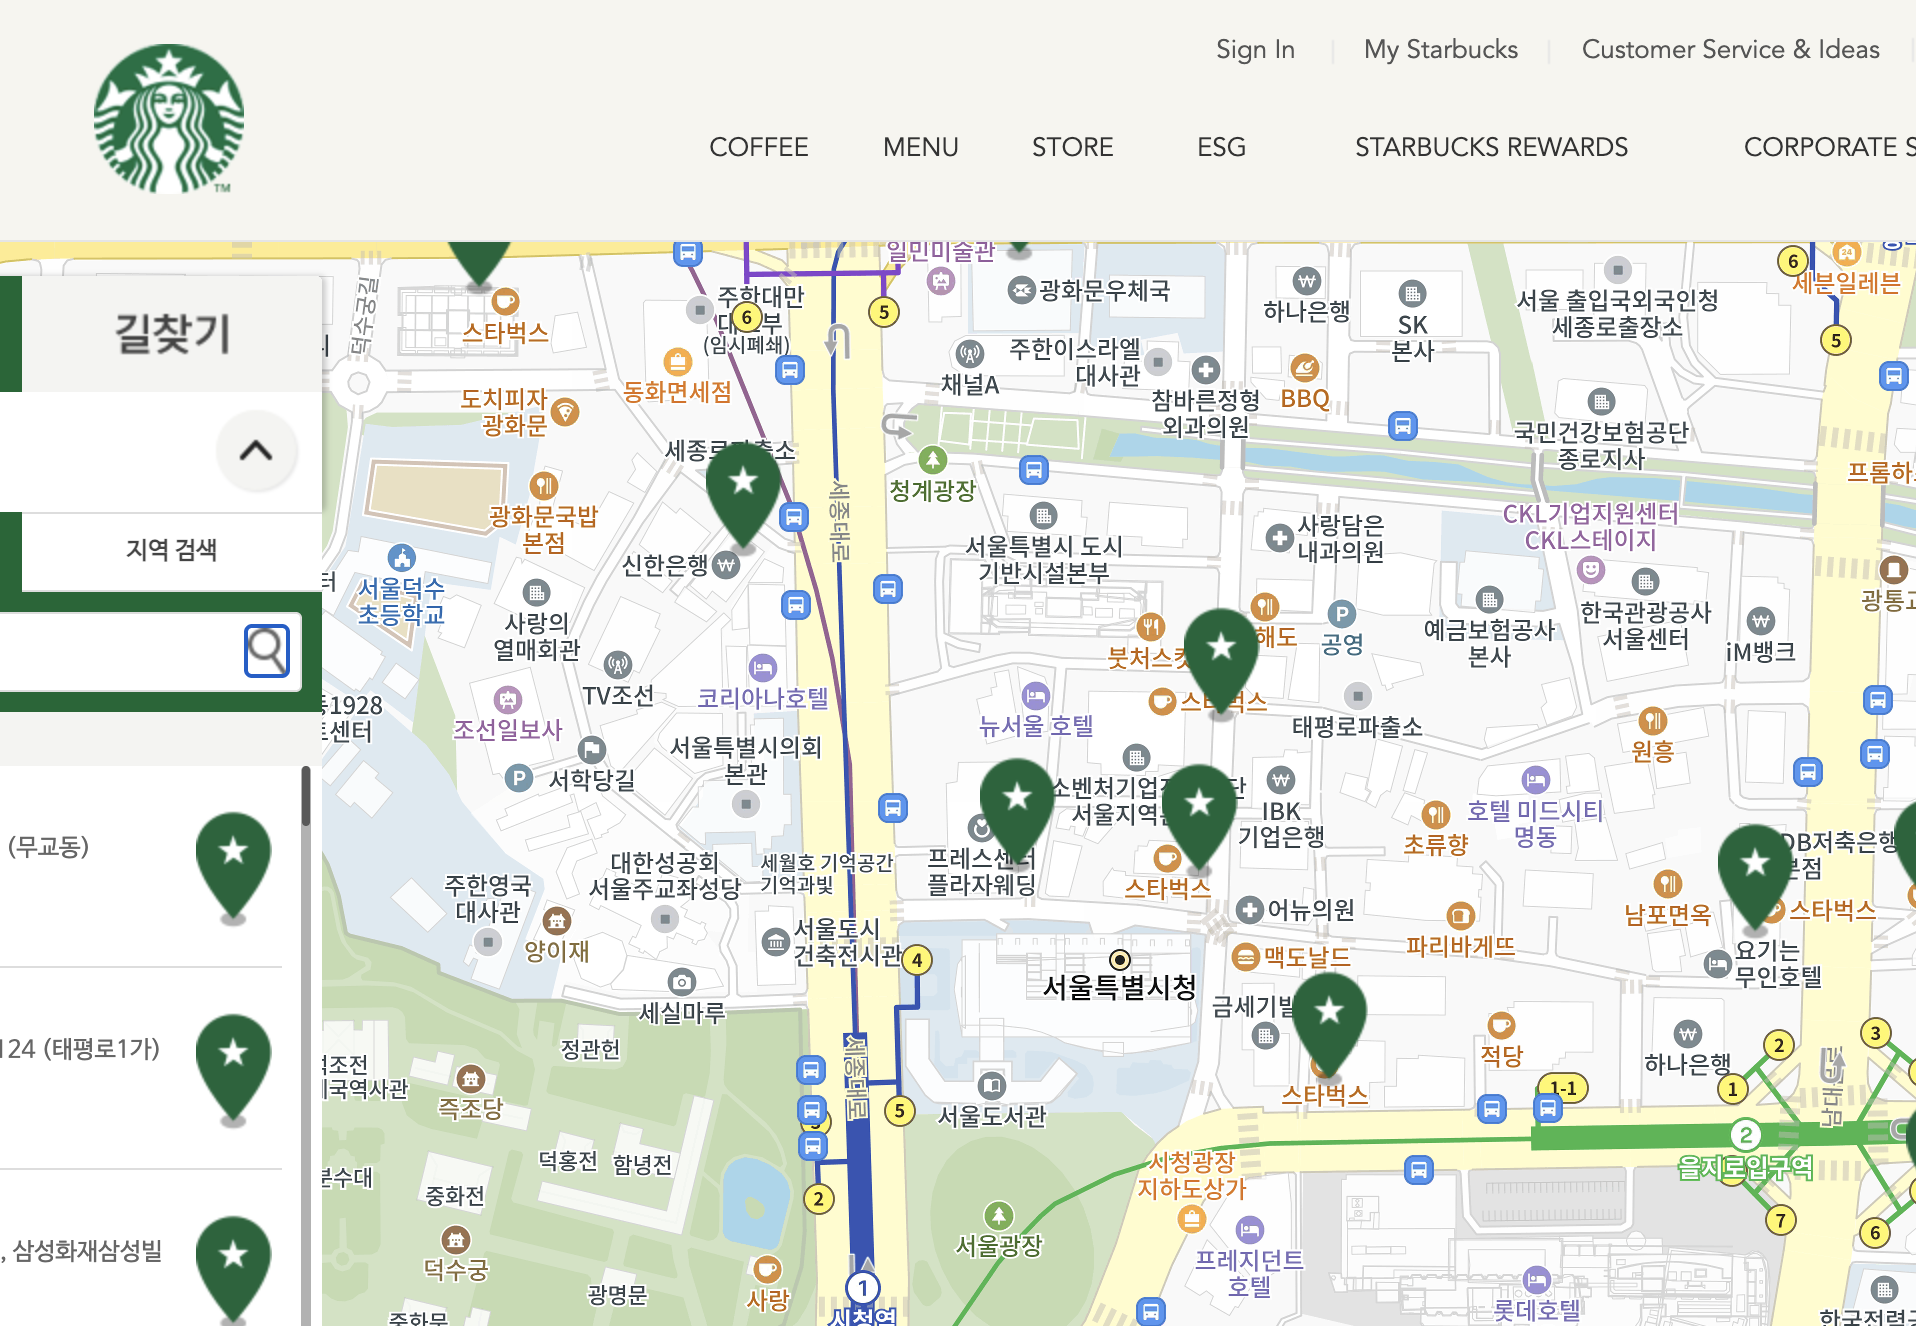Click the 청계광장 park icon
The width and height of the screenshot is (1916, 1326).
[933, 460]
